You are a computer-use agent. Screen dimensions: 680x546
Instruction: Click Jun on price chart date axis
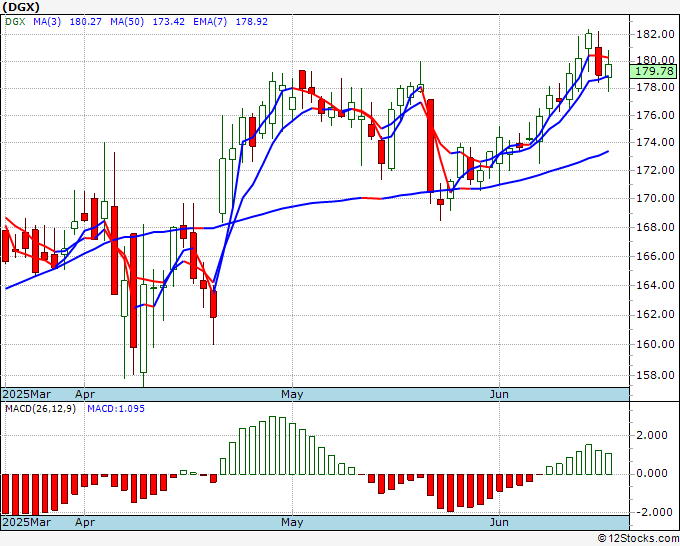499,394
